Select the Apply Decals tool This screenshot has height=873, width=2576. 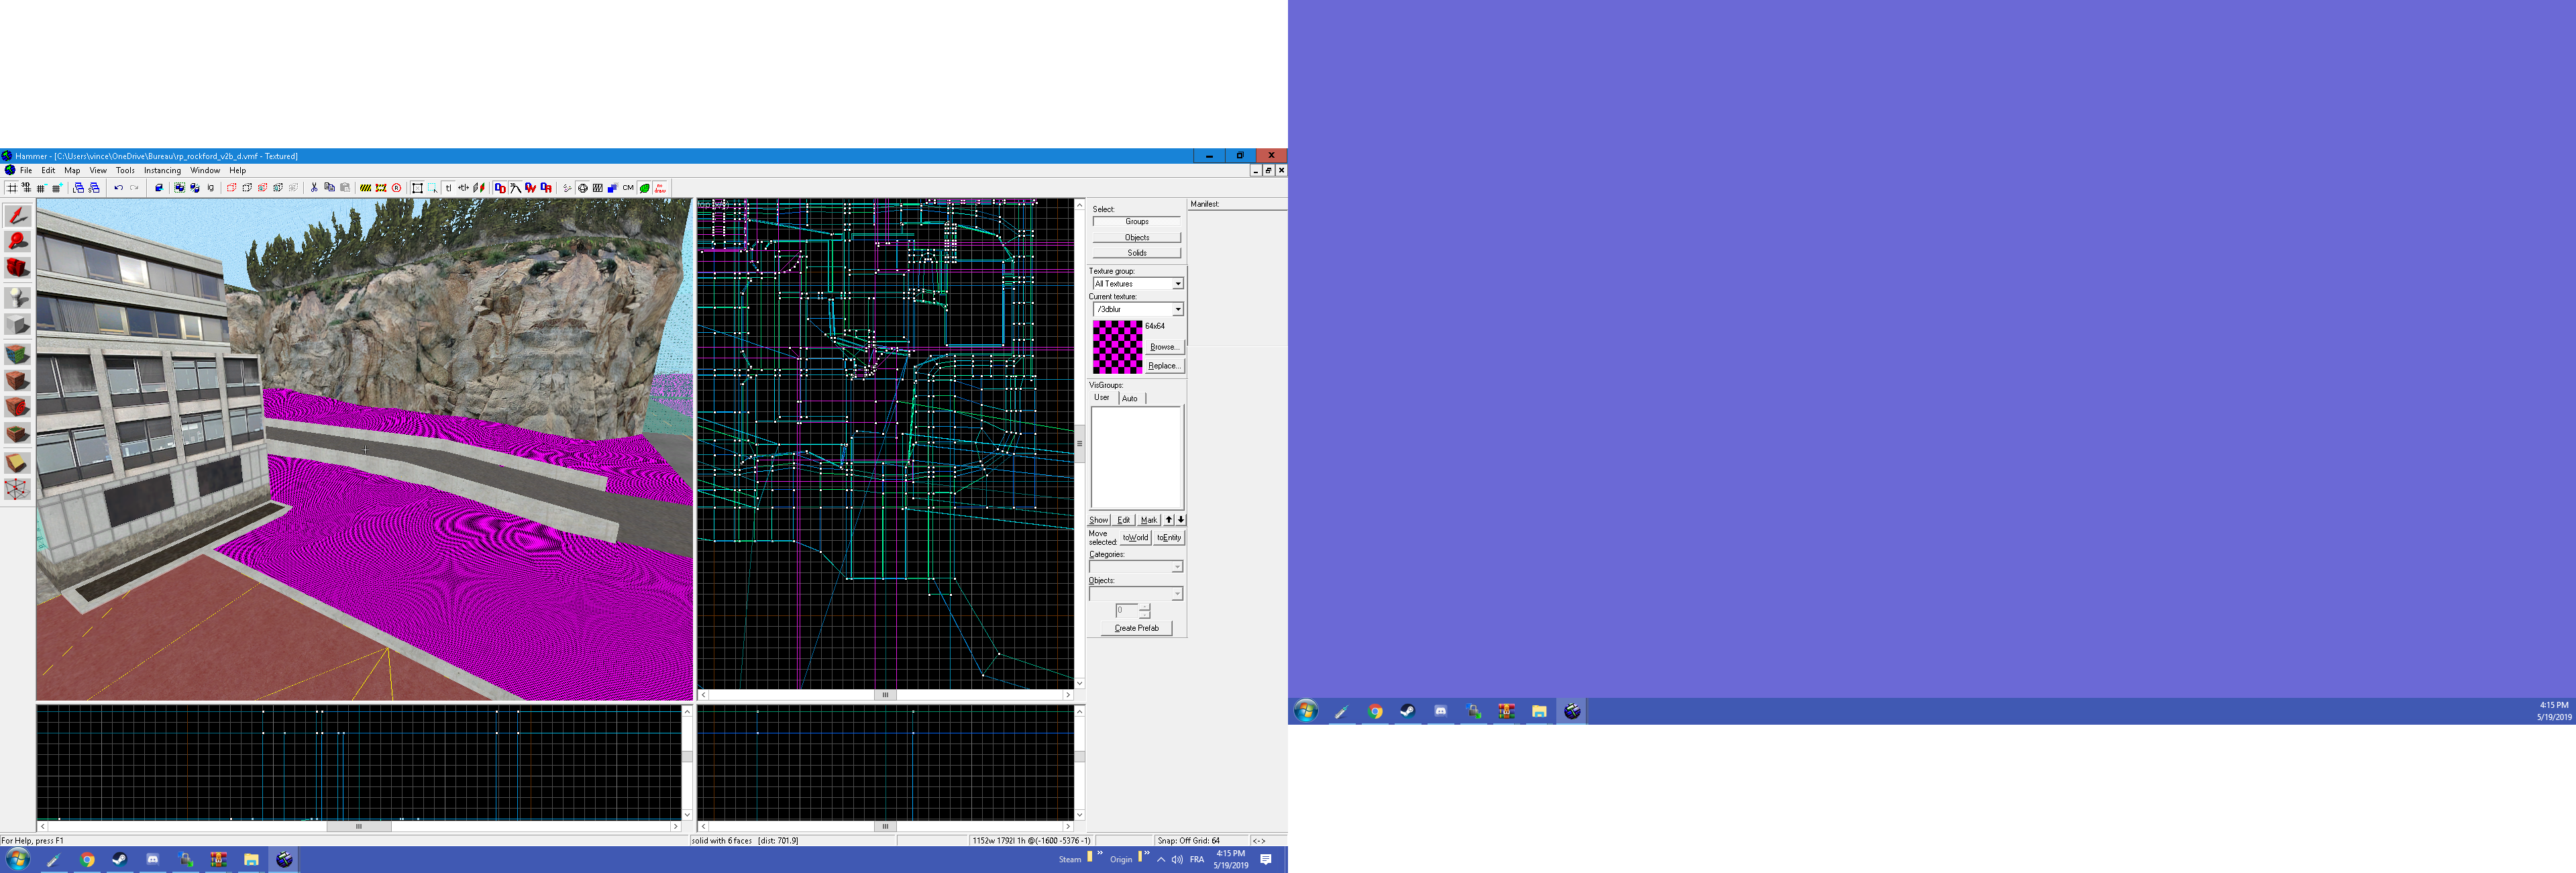pos(18,407)
